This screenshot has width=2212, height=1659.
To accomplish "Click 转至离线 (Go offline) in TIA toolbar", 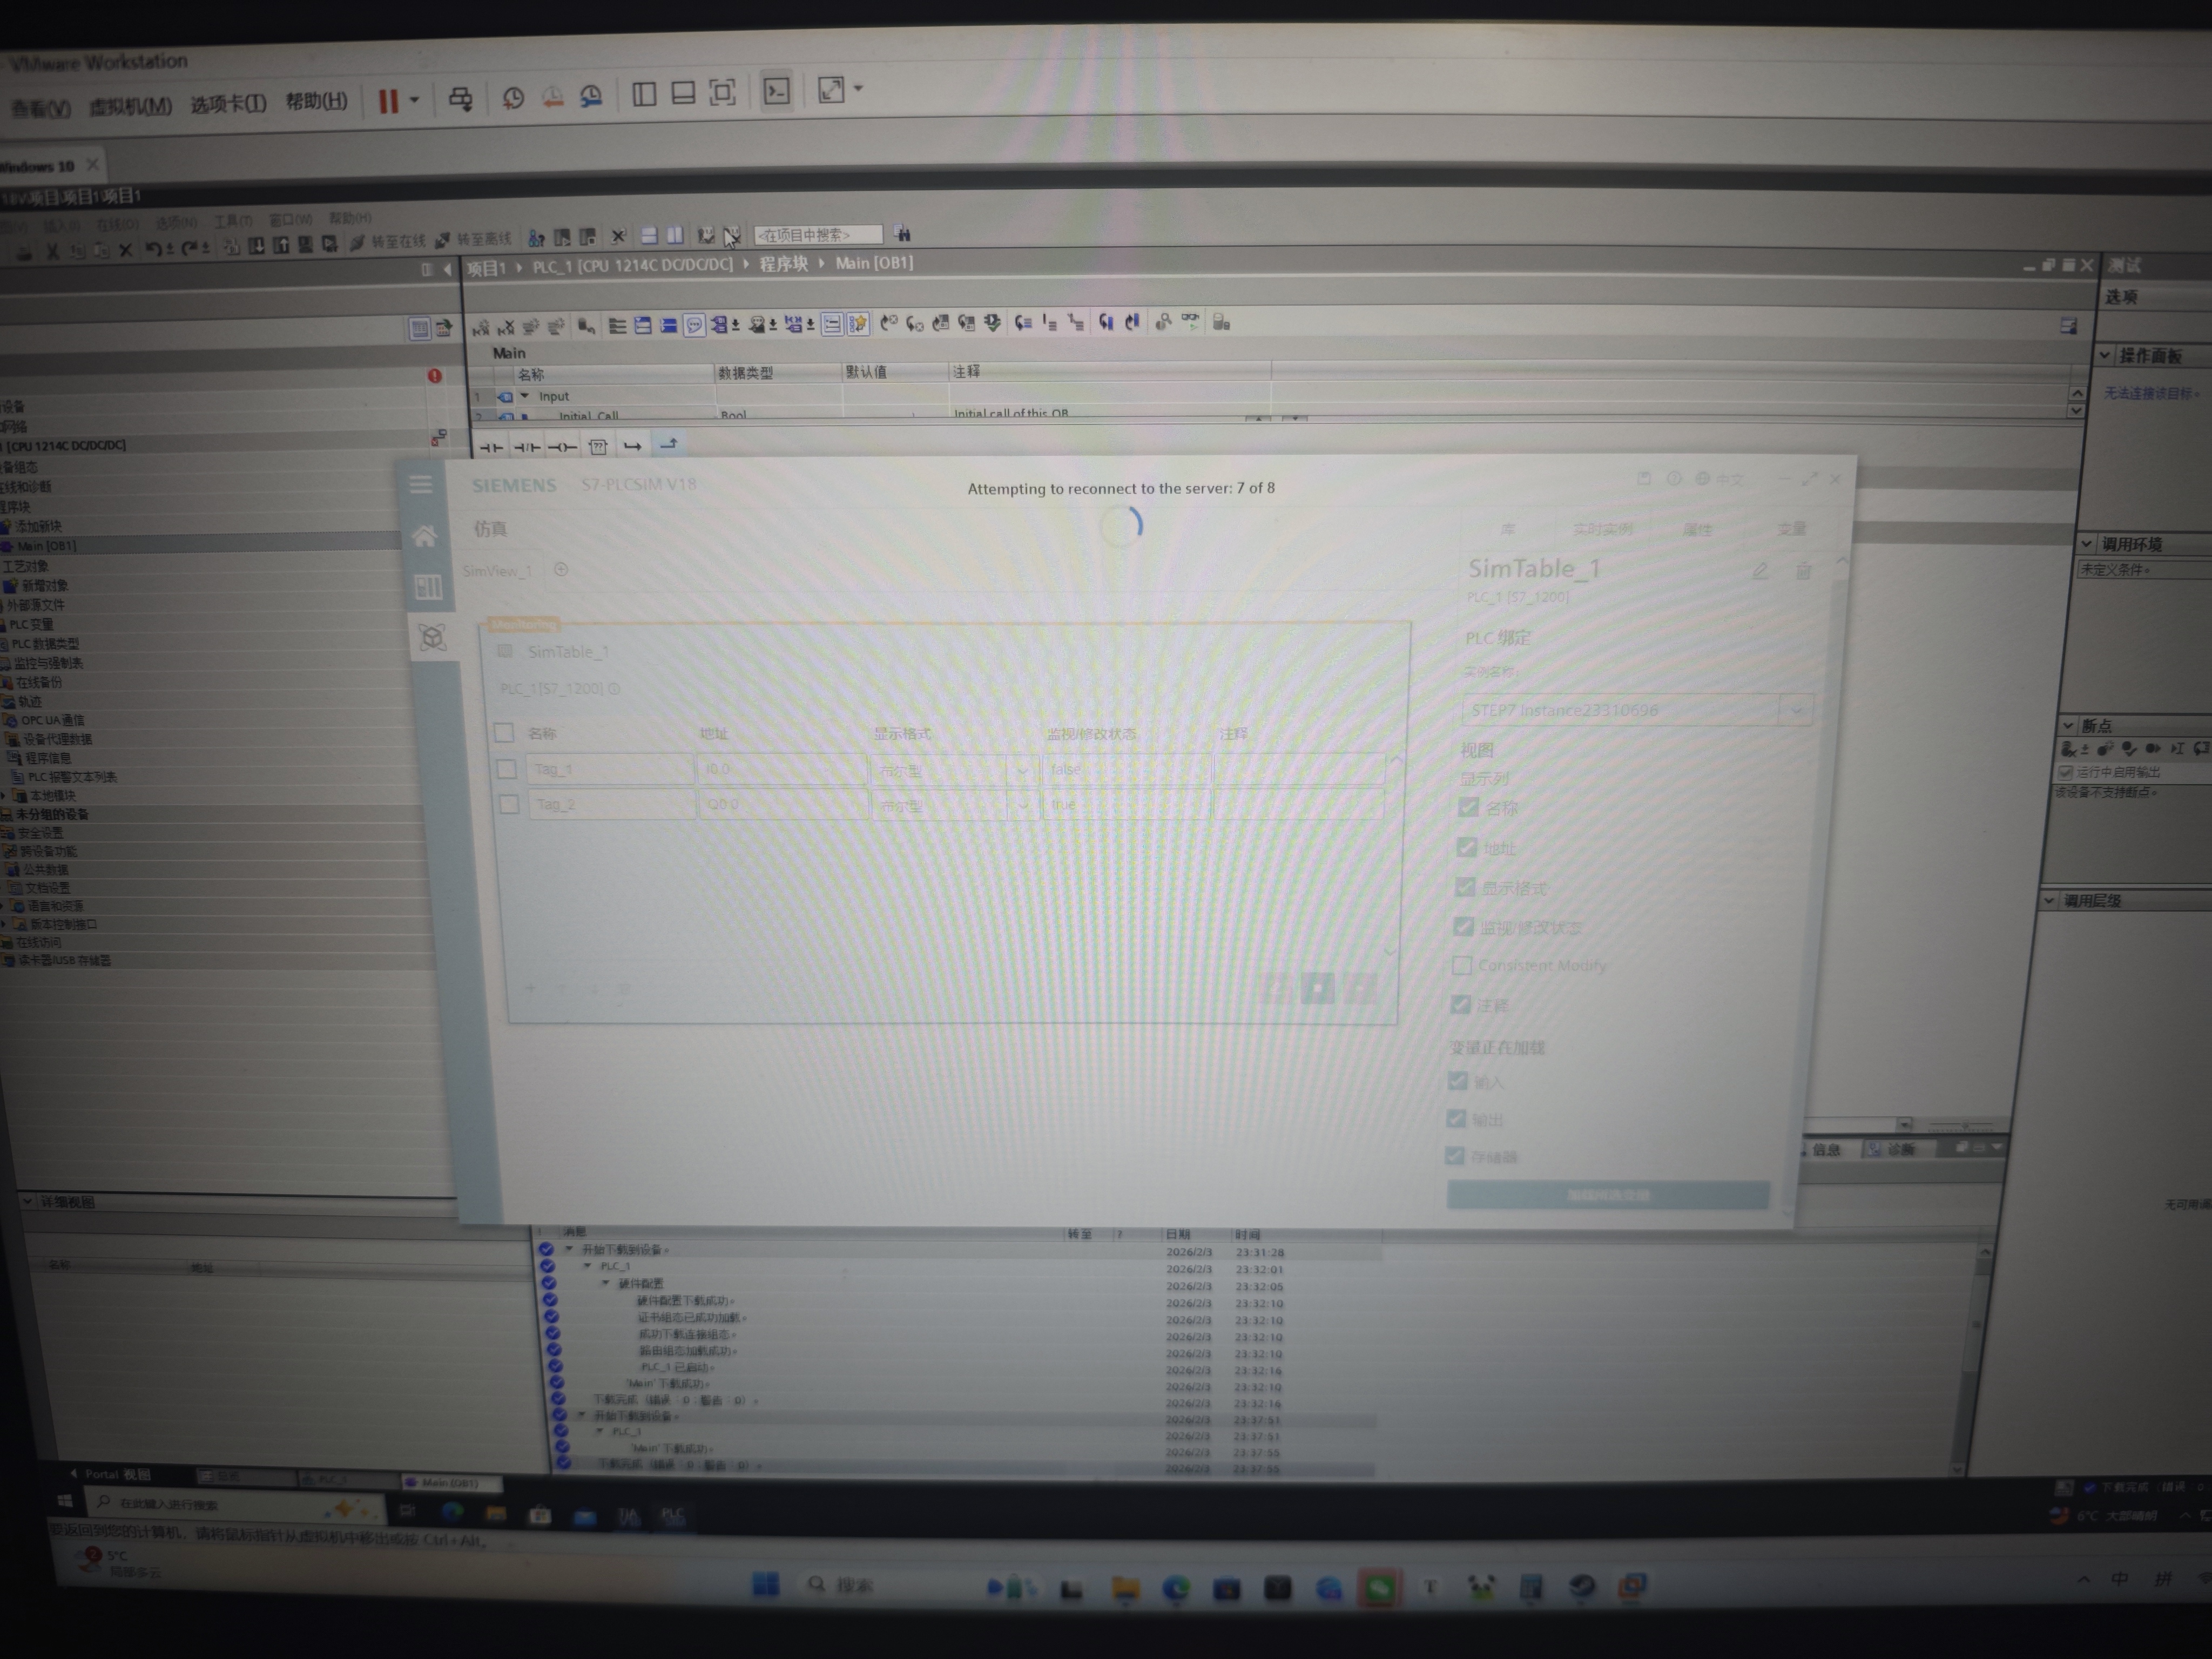I will click(x=474, y=240).
